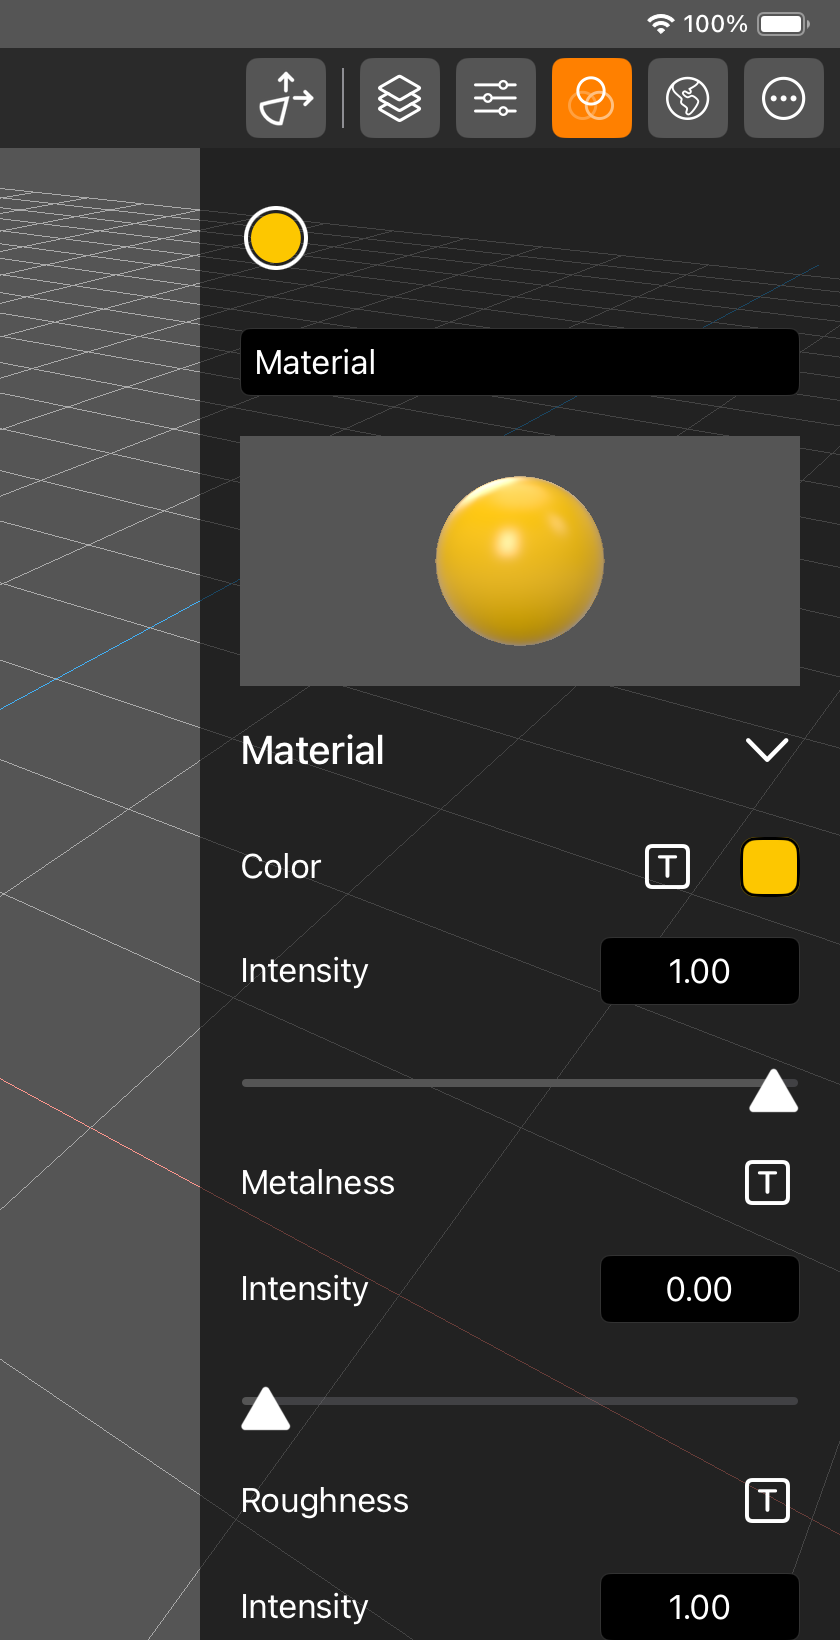Click the battery status icon

click(783, 23)
